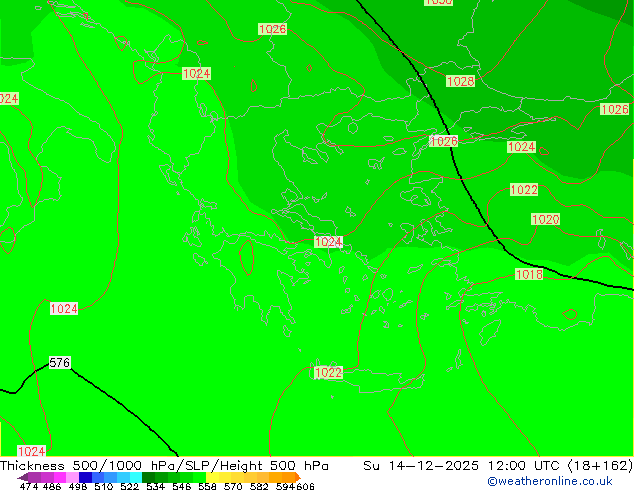634x490 pixels.
Task: Click the 1022 label directly above 1020
Action: [524, 190]
